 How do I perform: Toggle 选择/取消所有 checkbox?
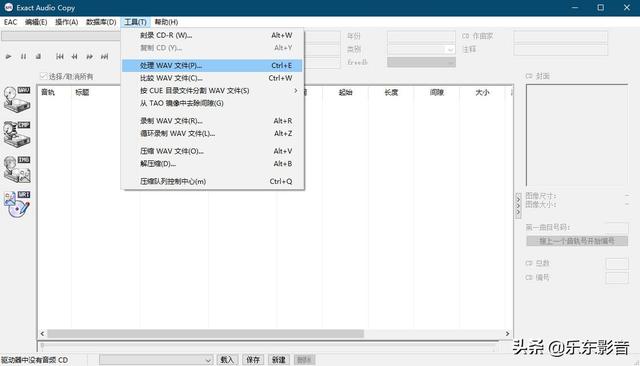click(x=44, y=76)
